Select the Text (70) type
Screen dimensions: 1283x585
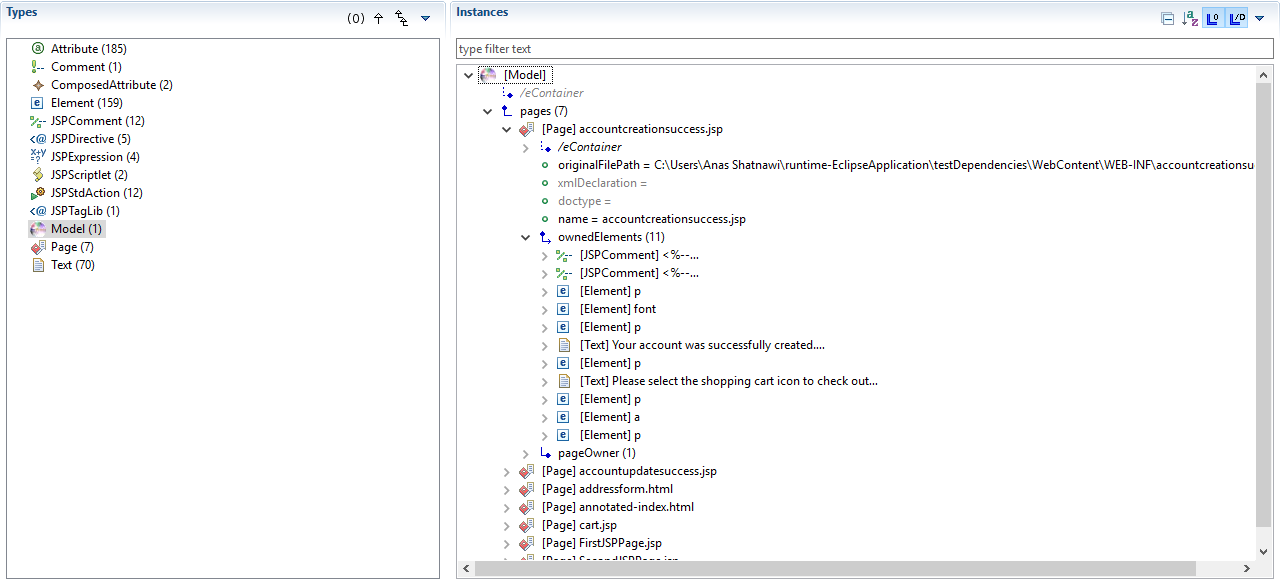point(72,265)
